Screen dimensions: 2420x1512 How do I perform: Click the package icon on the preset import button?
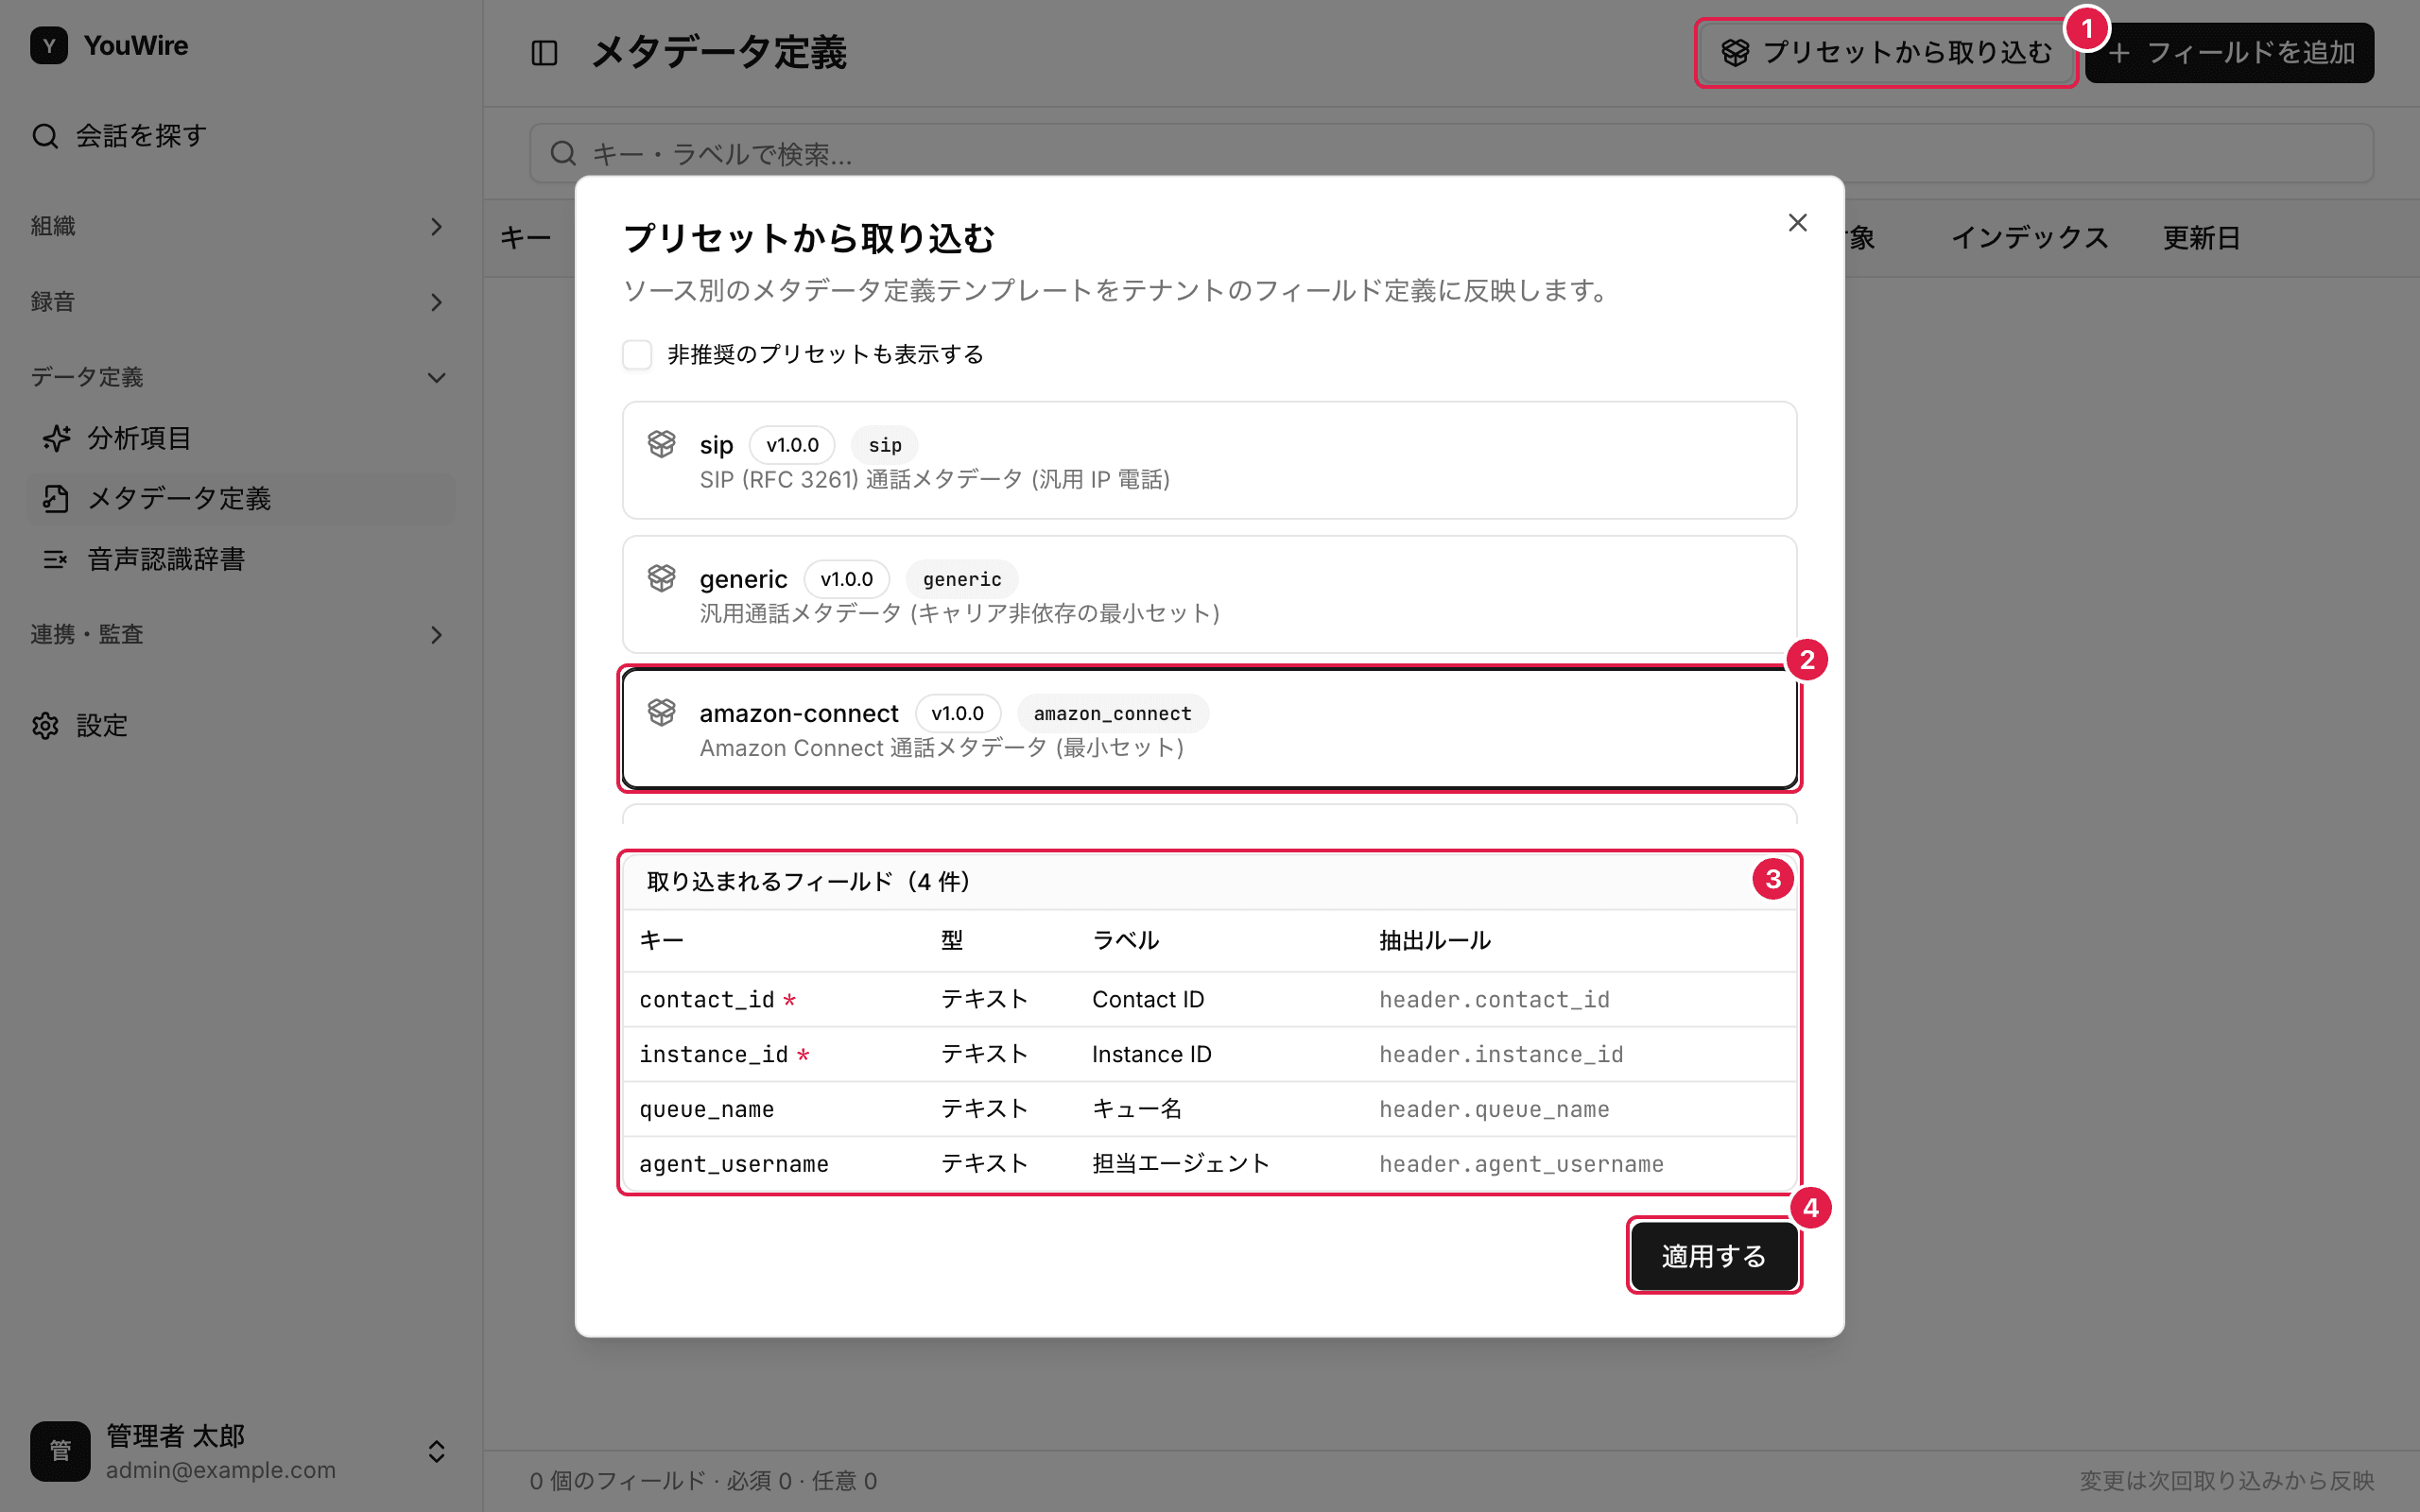(1735, 53)
